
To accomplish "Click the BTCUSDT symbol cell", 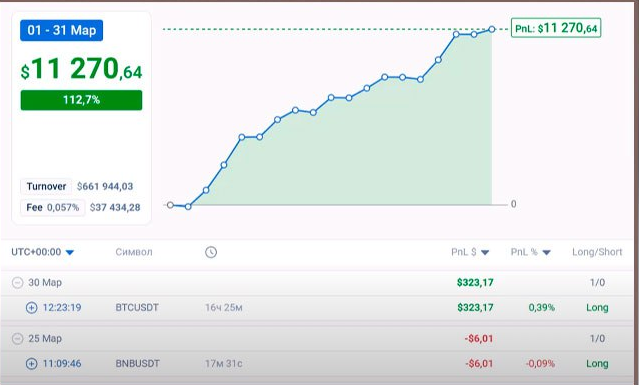I will tap(137, 308).
